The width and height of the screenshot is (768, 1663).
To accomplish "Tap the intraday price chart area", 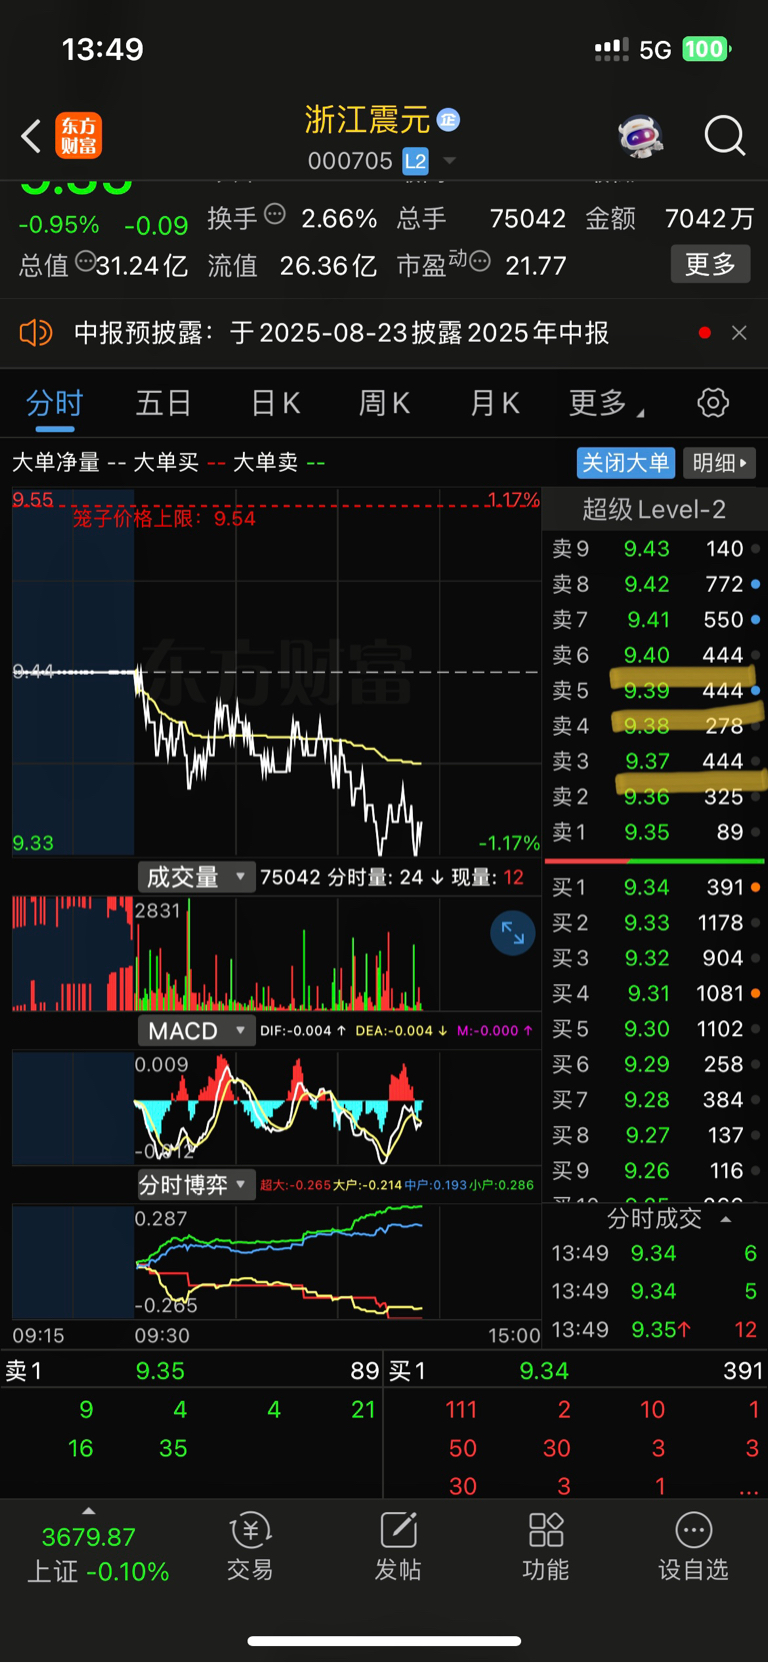I will (276, 672).
